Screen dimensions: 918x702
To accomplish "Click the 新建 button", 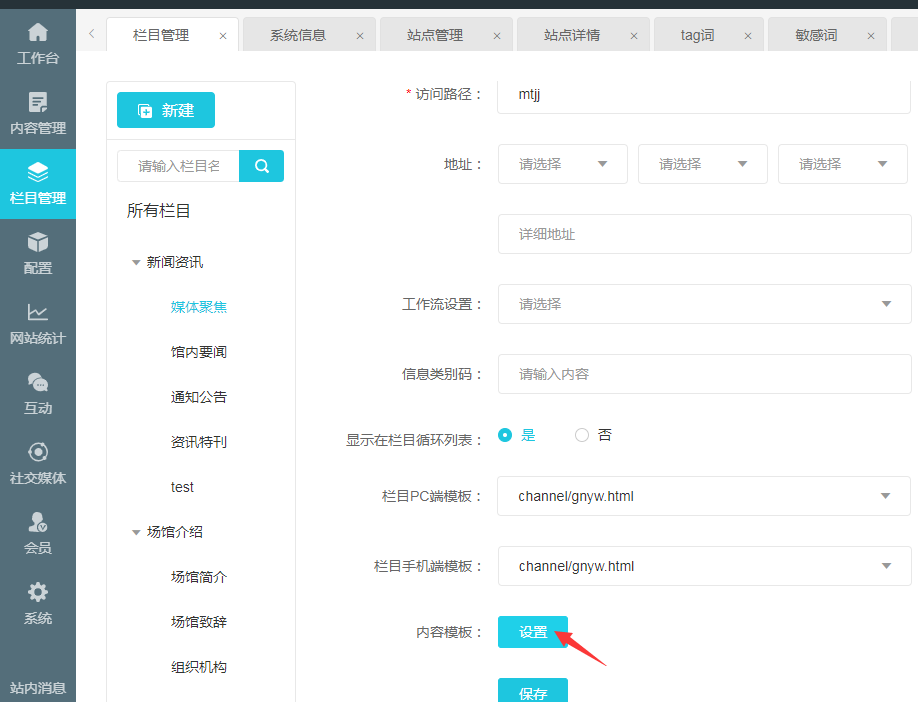I will (x=166, y=110).
